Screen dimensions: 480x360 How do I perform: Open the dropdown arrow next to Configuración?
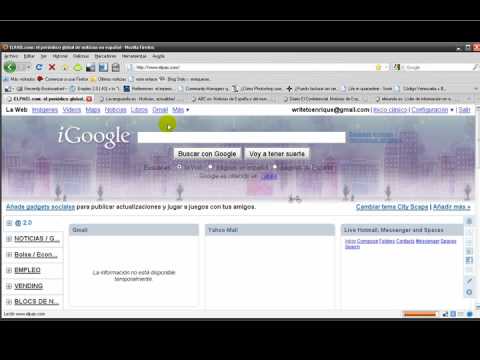452,110
